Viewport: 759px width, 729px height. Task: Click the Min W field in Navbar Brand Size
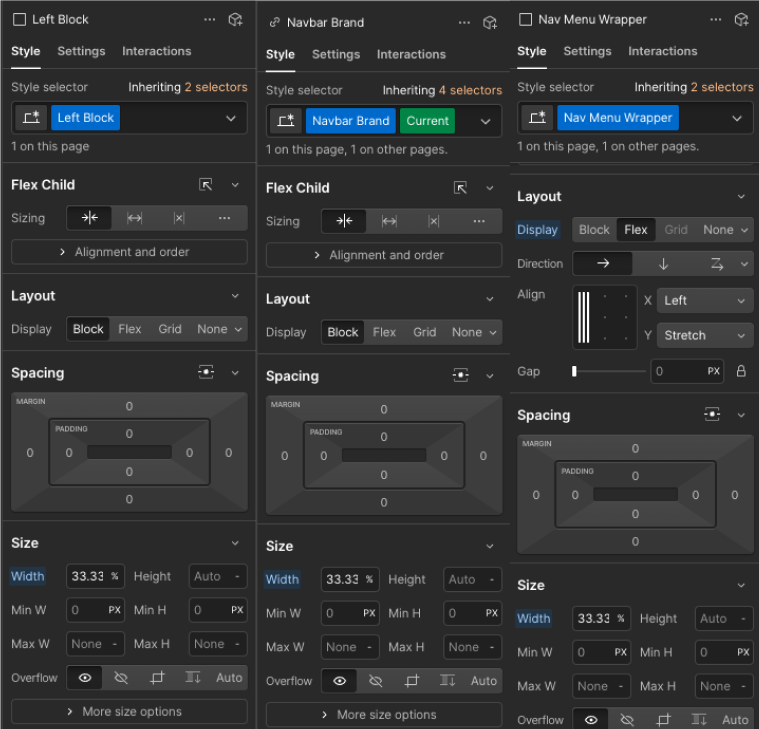pyautogui.click(x=350, y=613)
